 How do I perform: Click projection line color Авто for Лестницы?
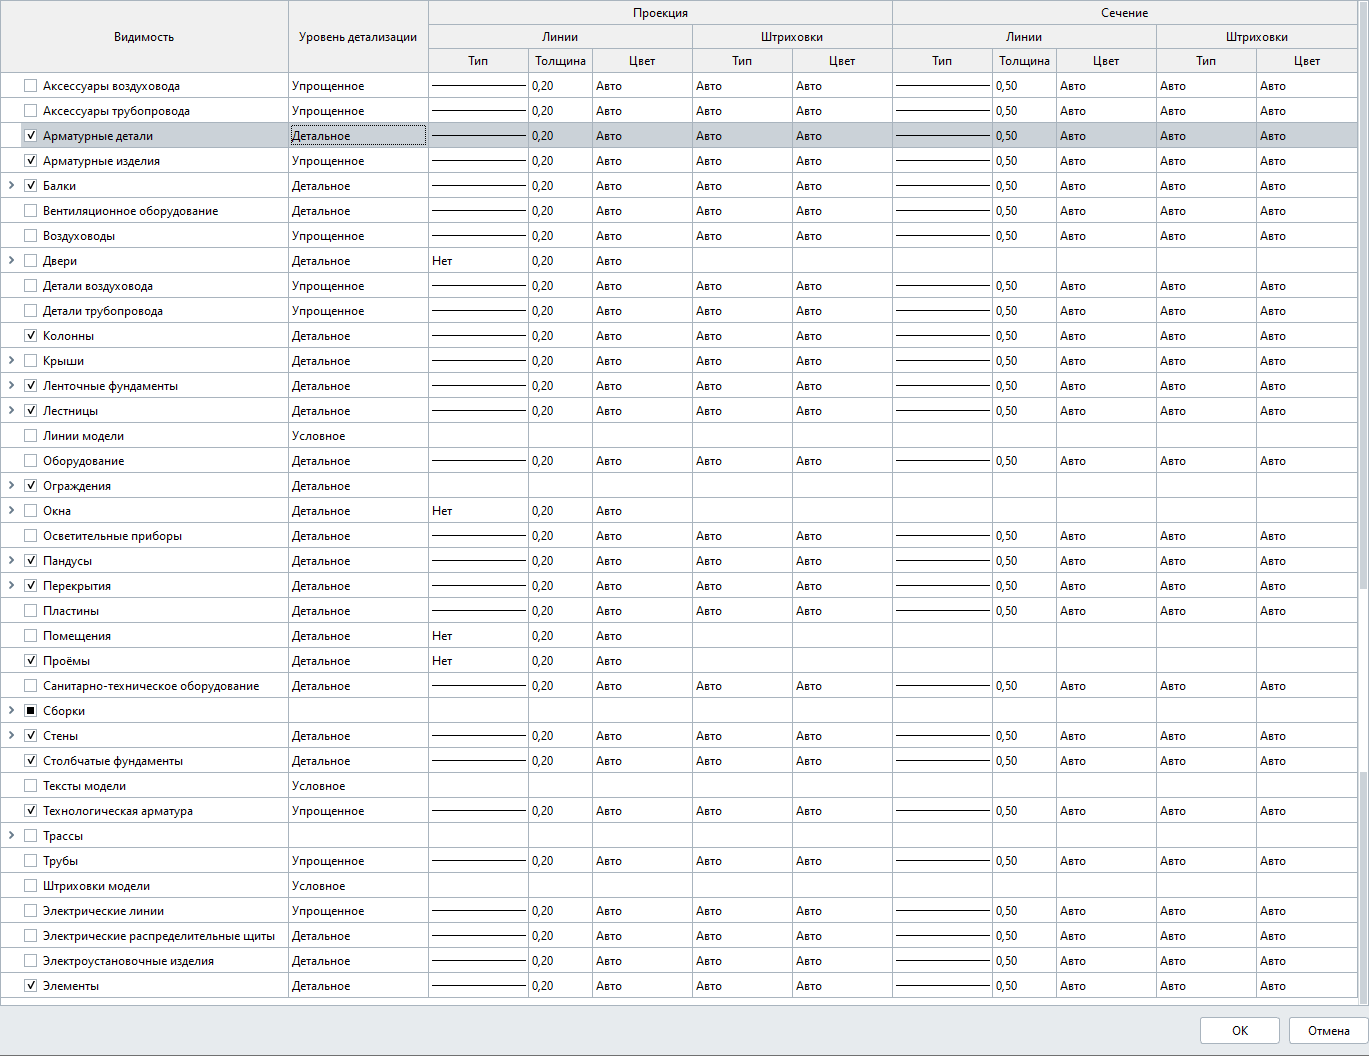tap(642, 411)
